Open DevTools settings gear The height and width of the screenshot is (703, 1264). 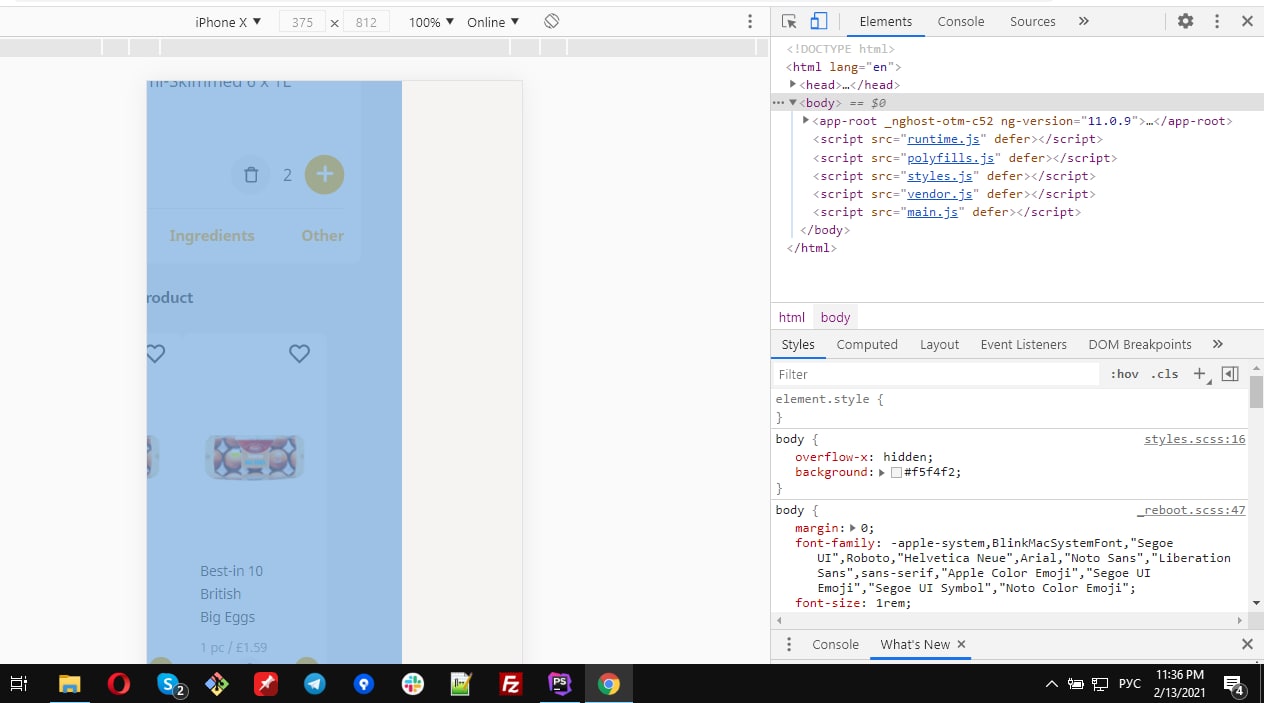click(x=1185, y=21)
